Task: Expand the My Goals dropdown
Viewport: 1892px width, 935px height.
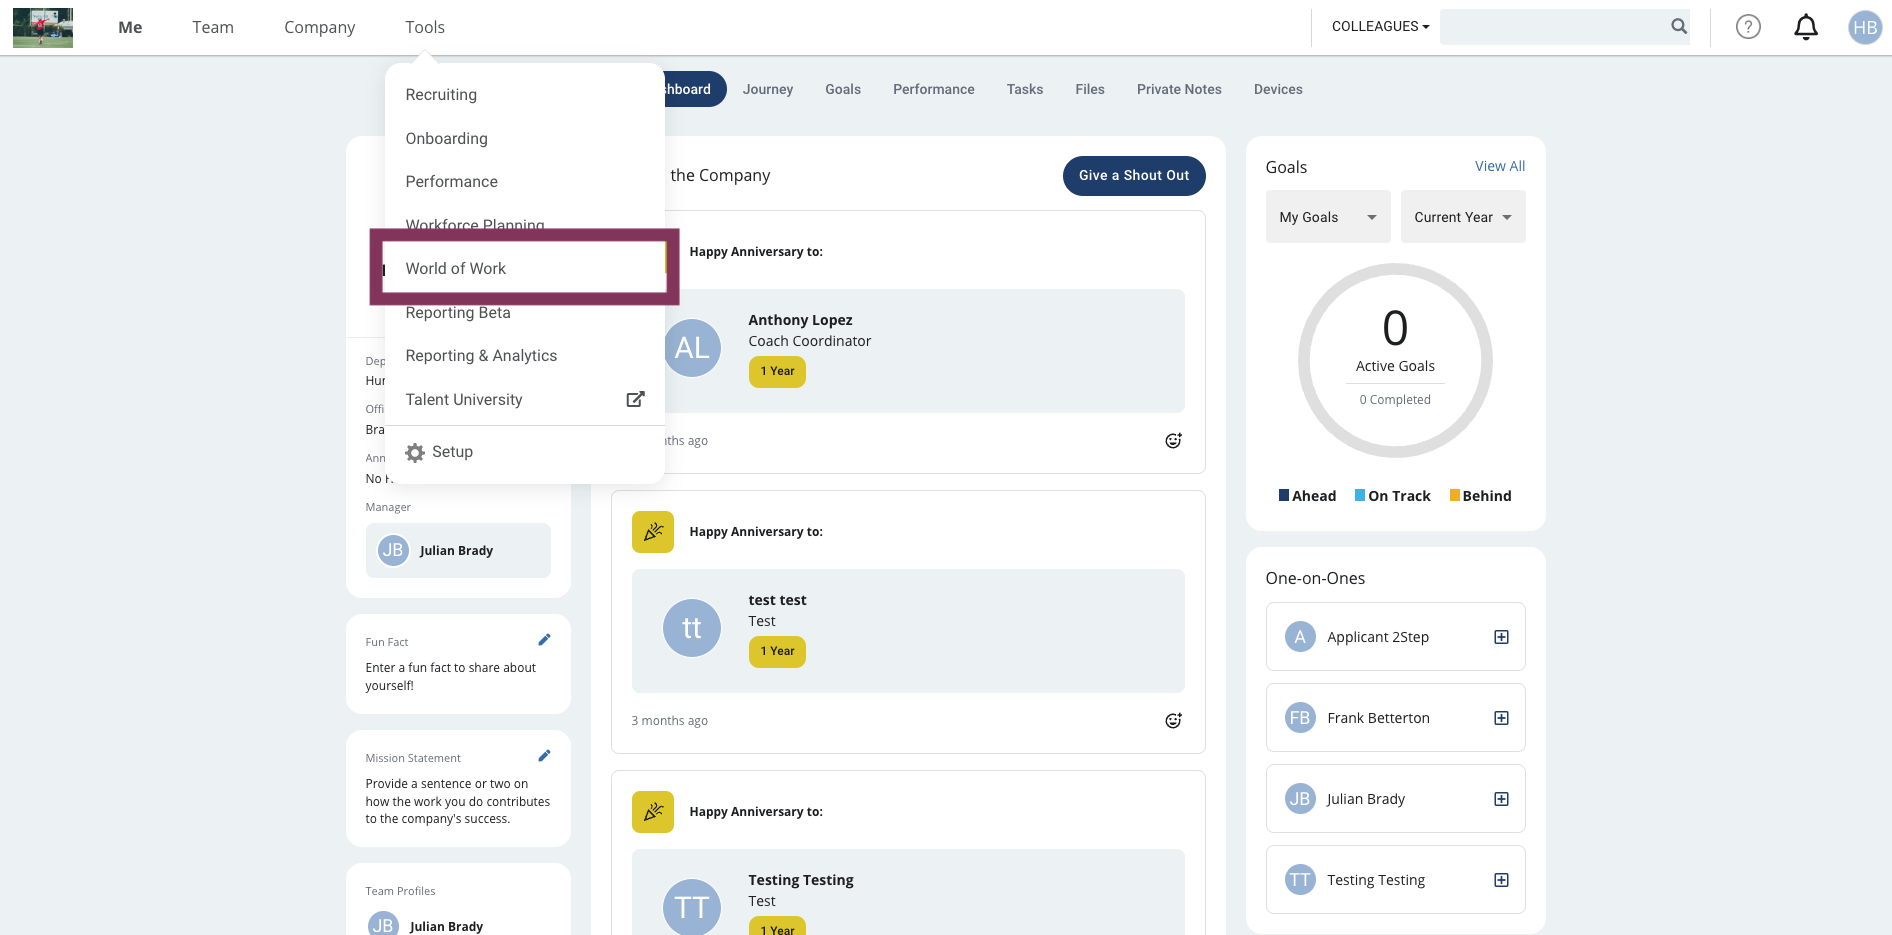Action: tap(1328, 217)
